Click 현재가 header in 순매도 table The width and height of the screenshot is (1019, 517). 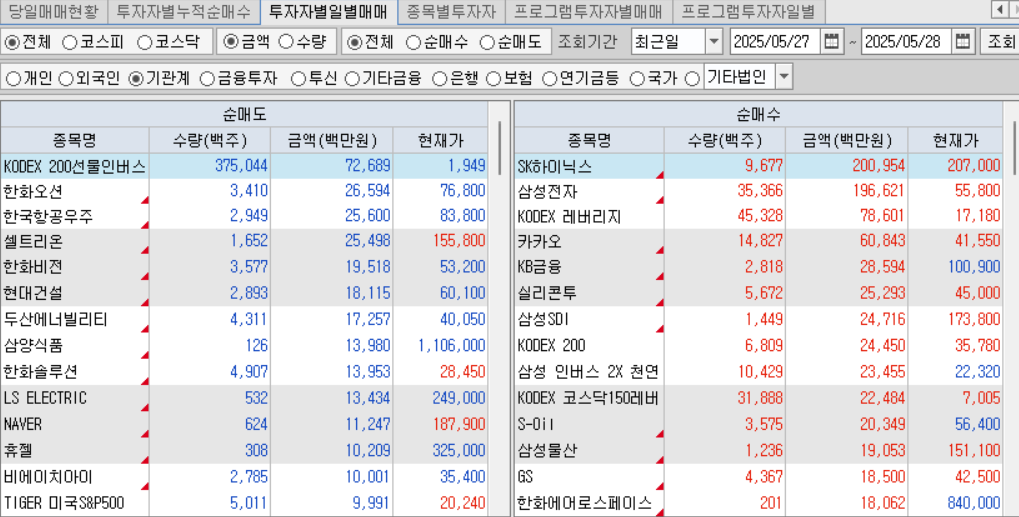[x=441, y=140]
